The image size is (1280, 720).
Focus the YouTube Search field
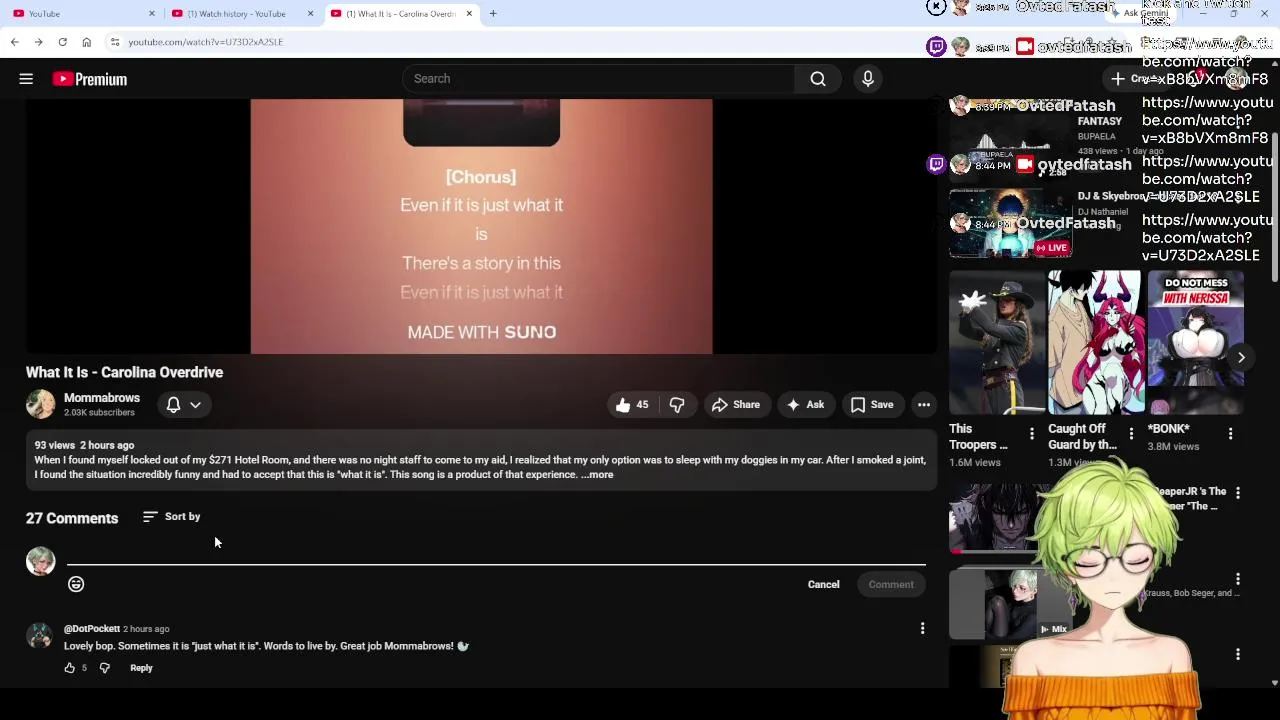pos(600,79)
